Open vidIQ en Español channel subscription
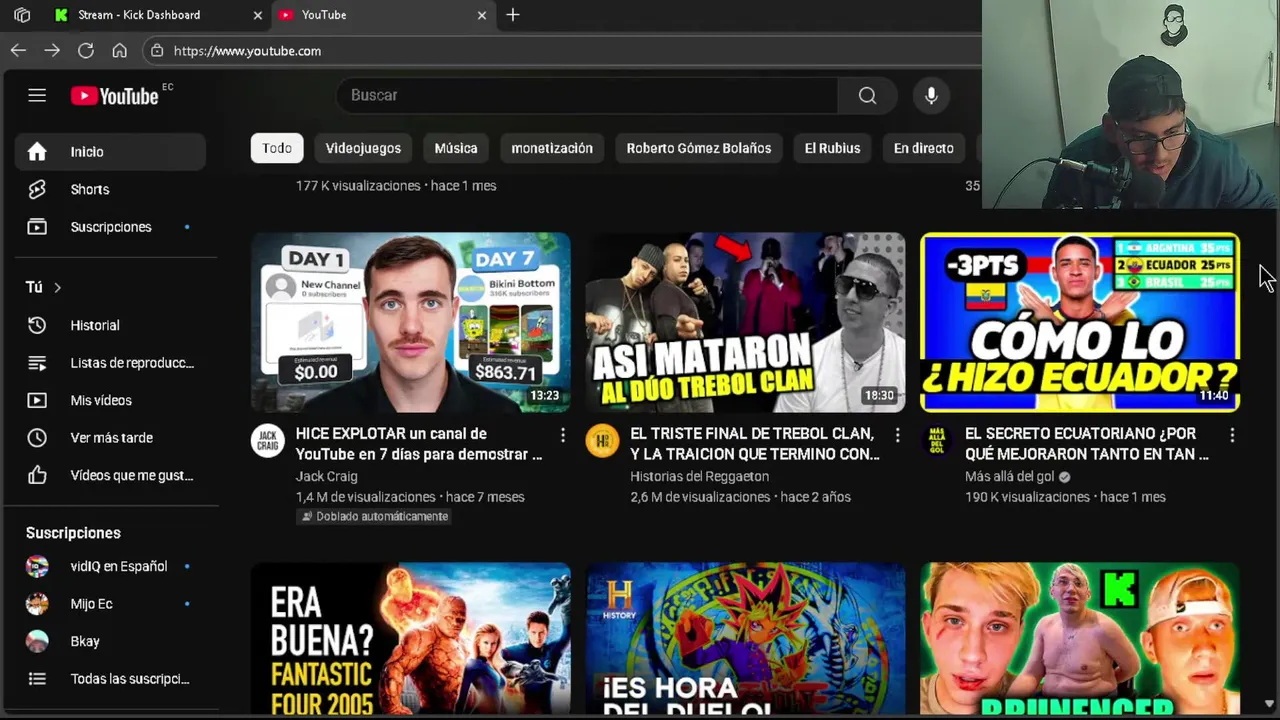Image resolution: width=1280 pixels, height=720 pixels. 110,566
